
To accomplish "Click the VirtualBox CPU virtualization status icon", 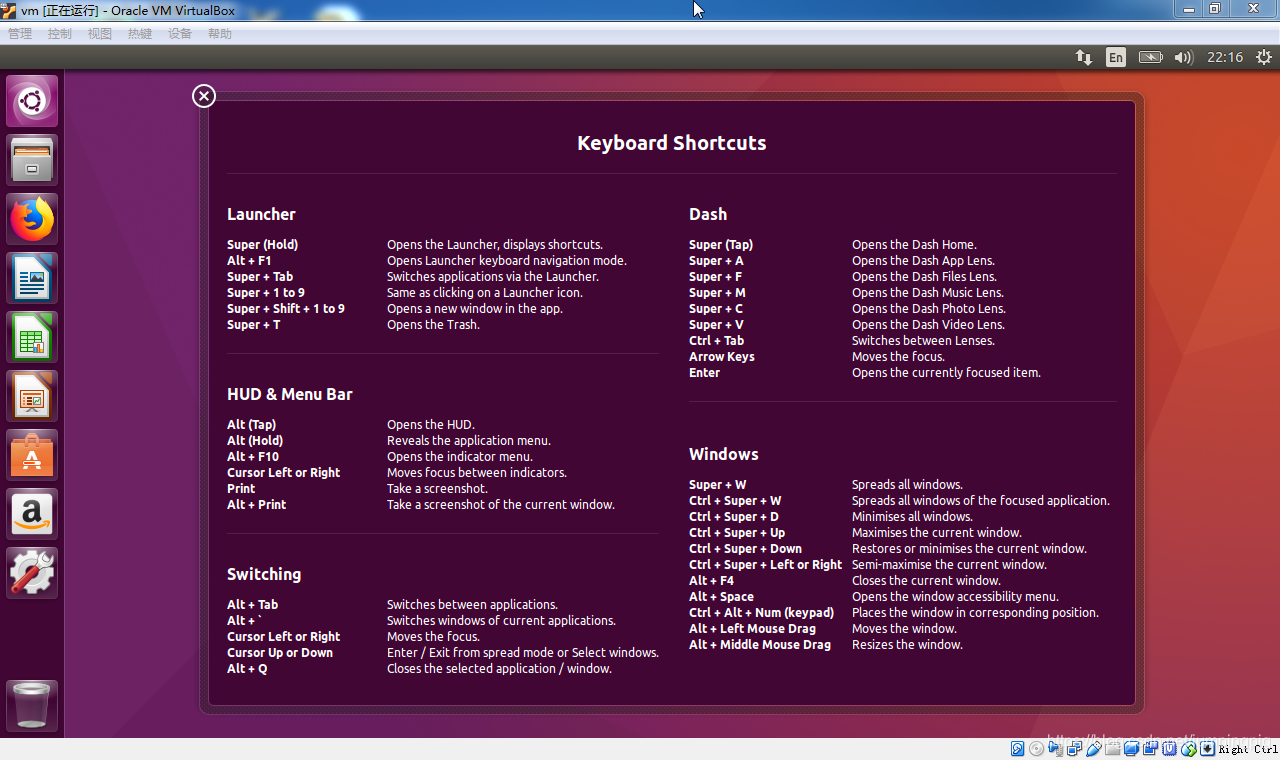I will coord(1168,748).
